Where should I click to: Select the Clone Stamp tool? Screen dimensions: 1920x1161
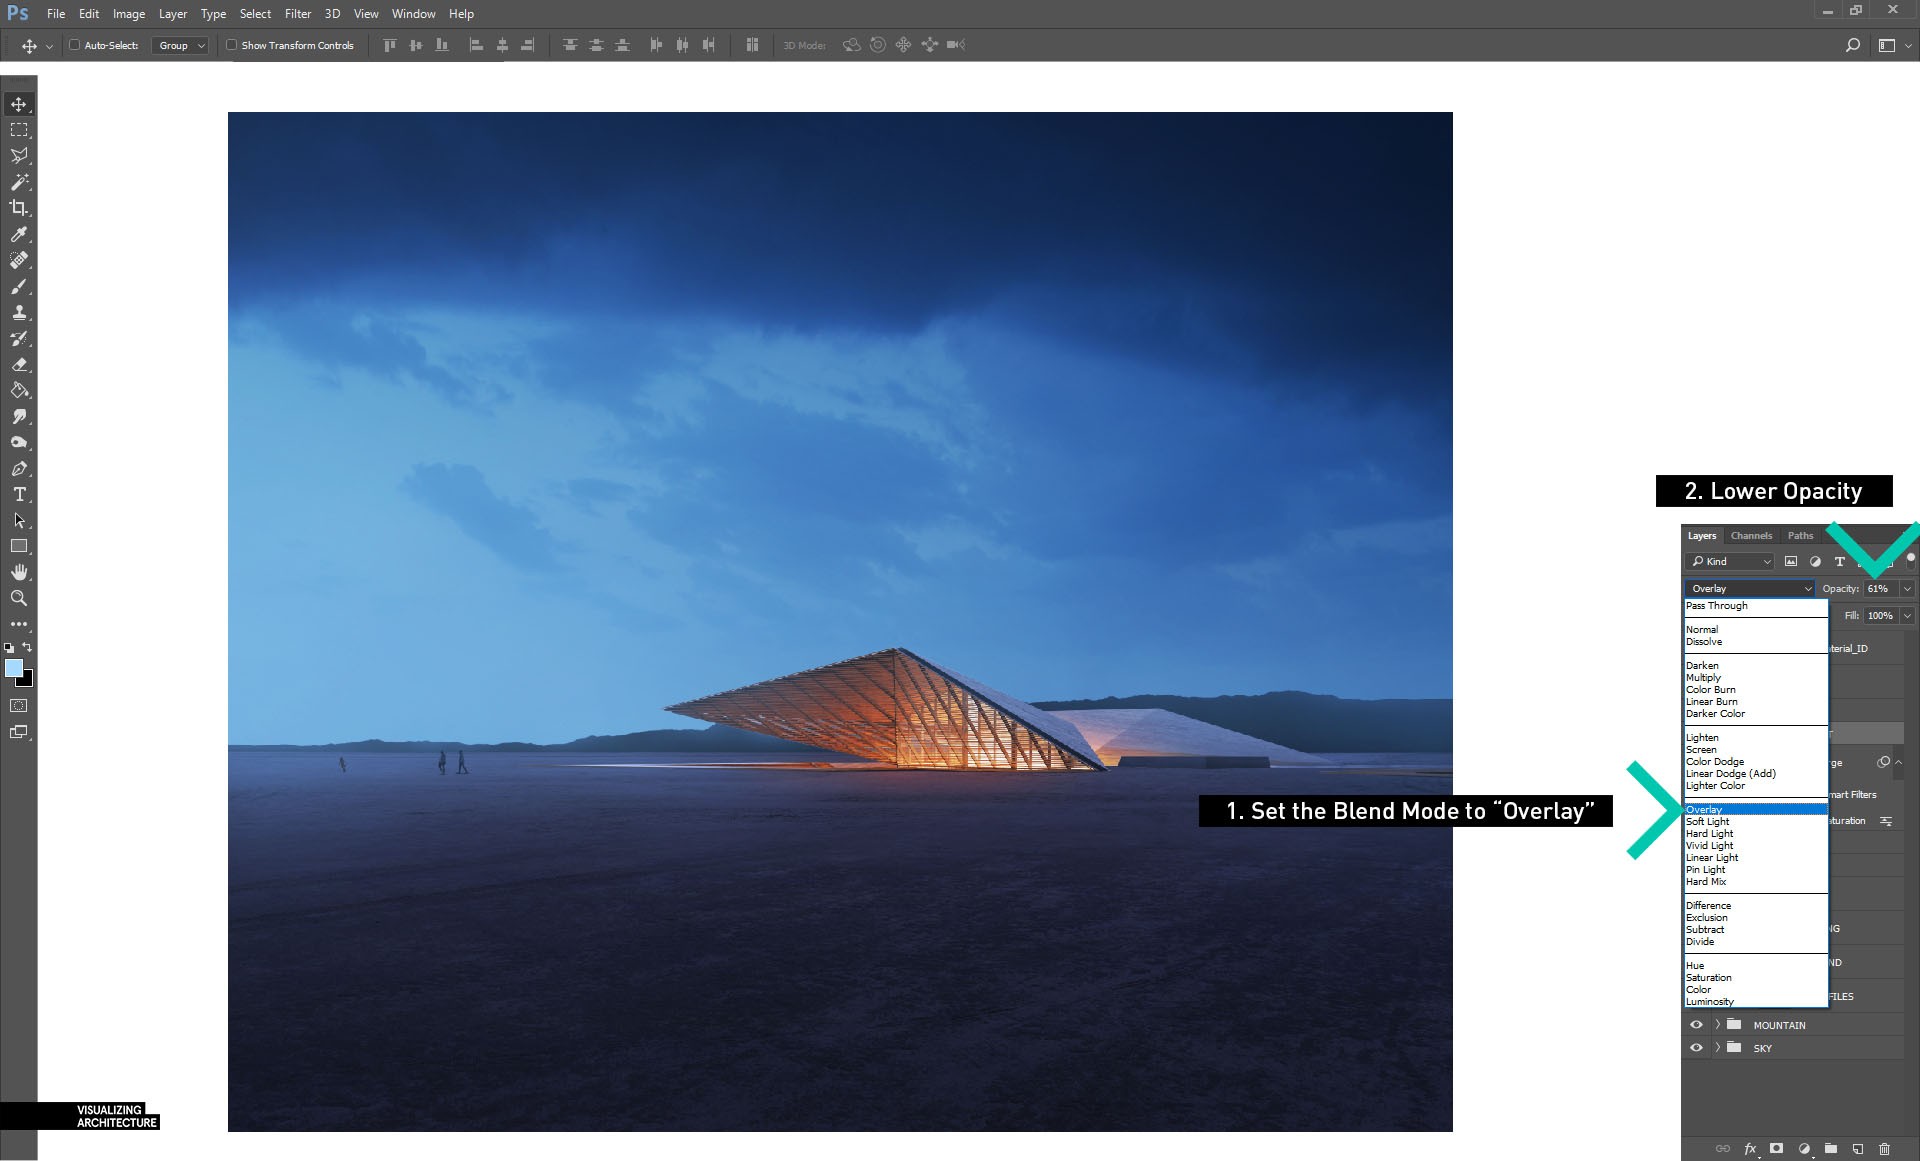click(19, 312)
